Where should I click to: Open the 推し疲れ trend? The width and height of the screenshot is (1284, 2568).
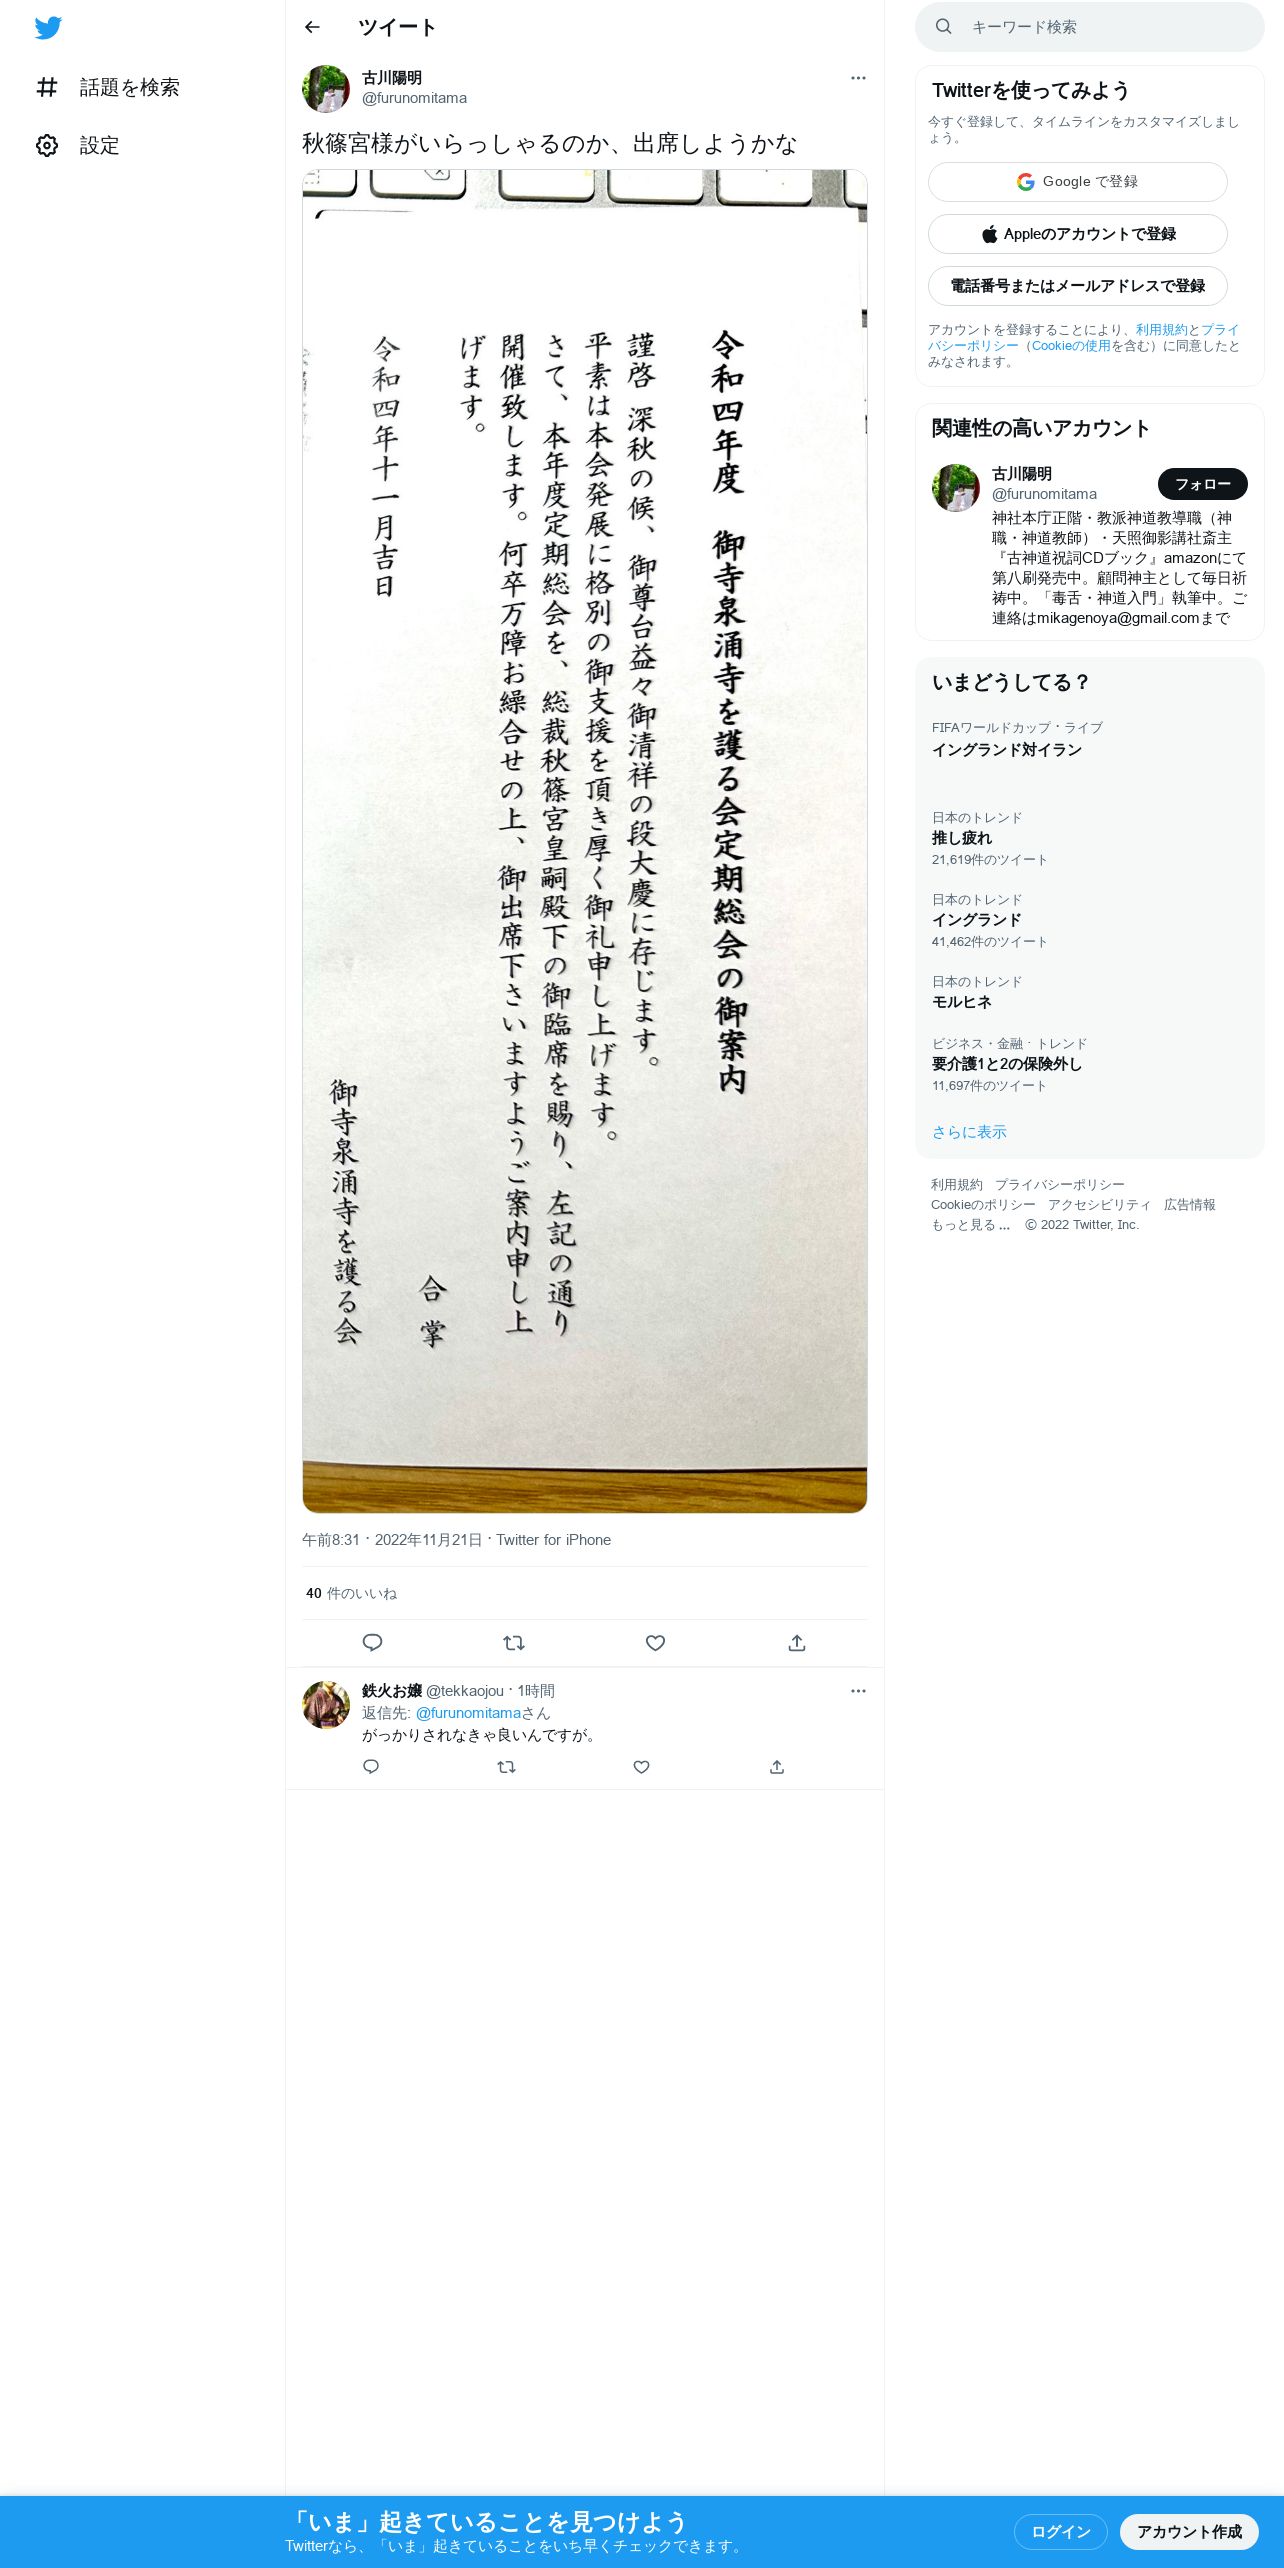click(962, 838)
